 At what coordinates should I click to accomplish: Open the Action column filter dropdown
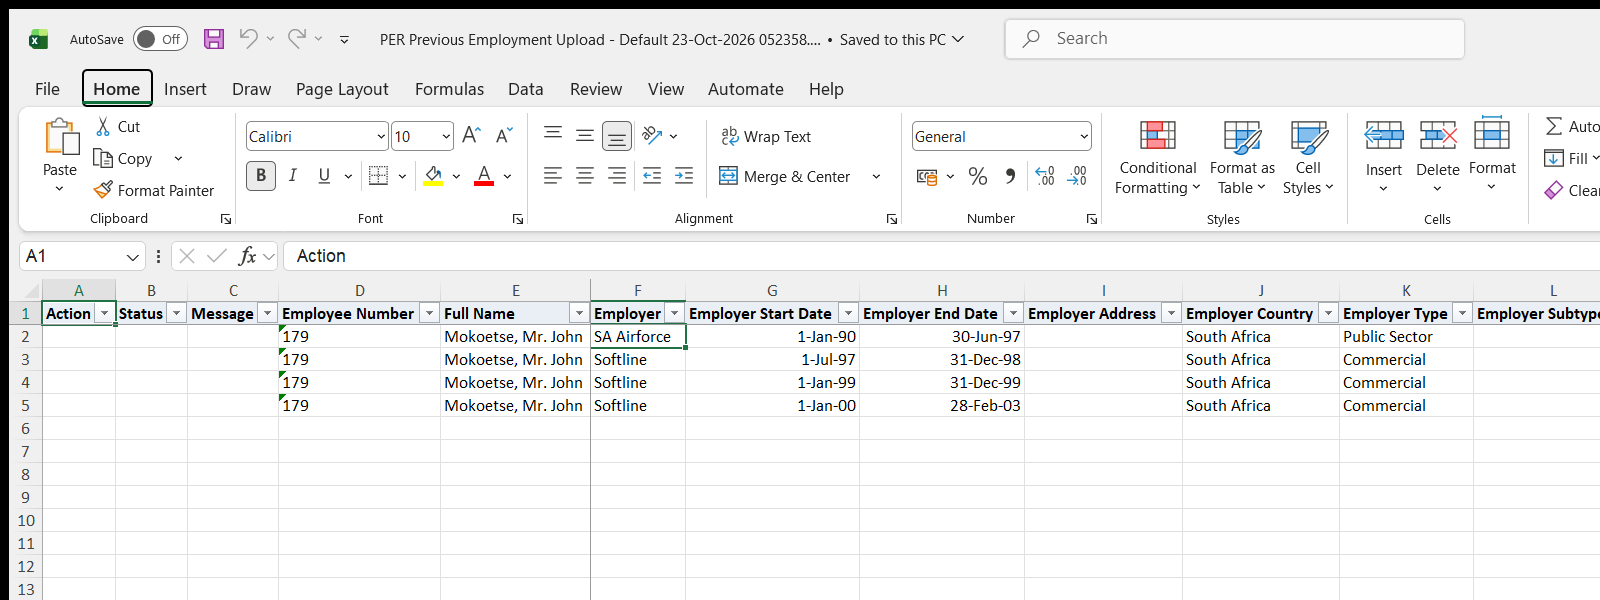point(104,314)
